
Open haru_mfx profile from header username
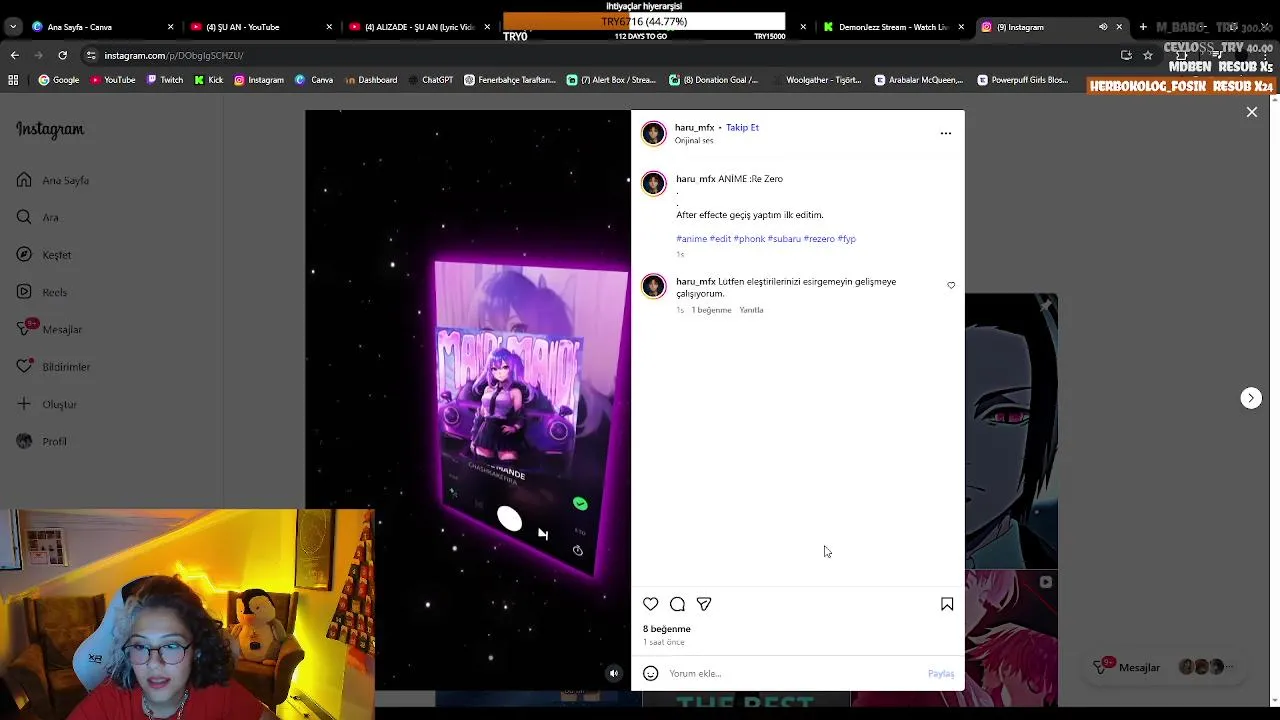[694, 127]
